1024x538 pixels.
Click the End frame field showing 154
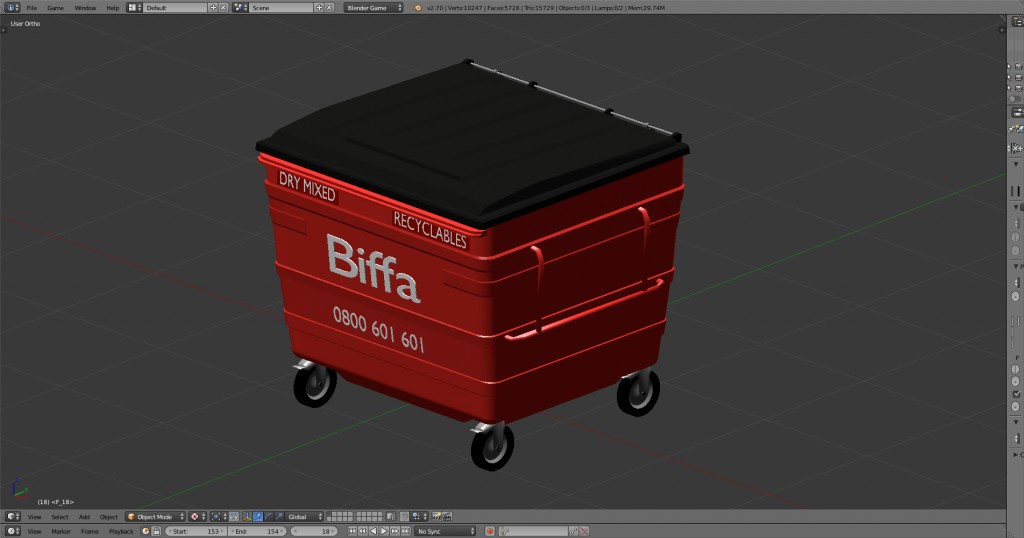256,531
